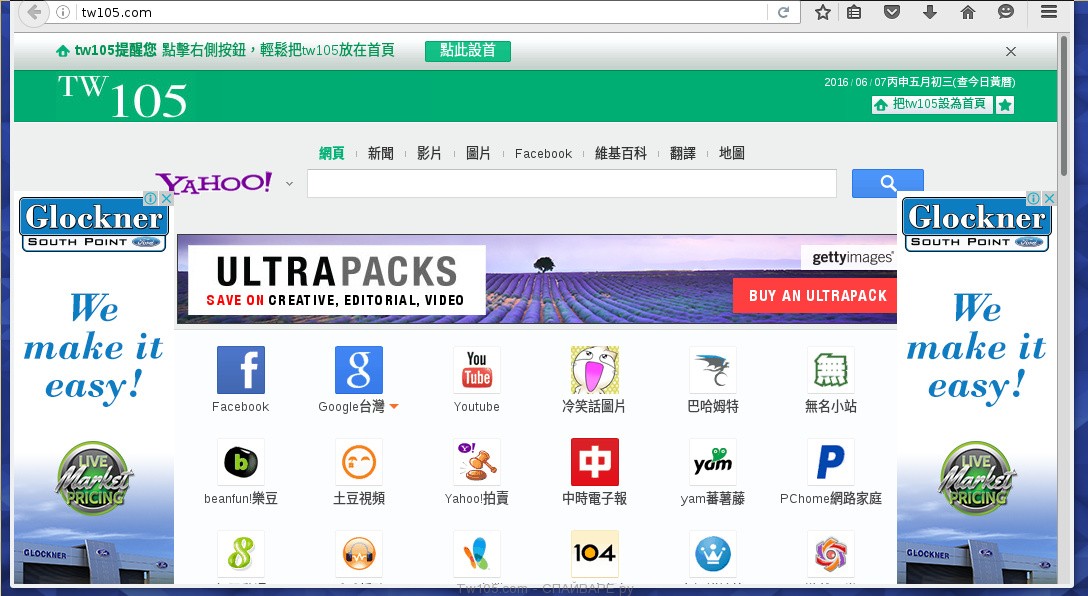Viewport: 1088px width, 596px height.
Task: Open the Ultrapacks gettyimages banner ad
Action: [x=536, y=279]
